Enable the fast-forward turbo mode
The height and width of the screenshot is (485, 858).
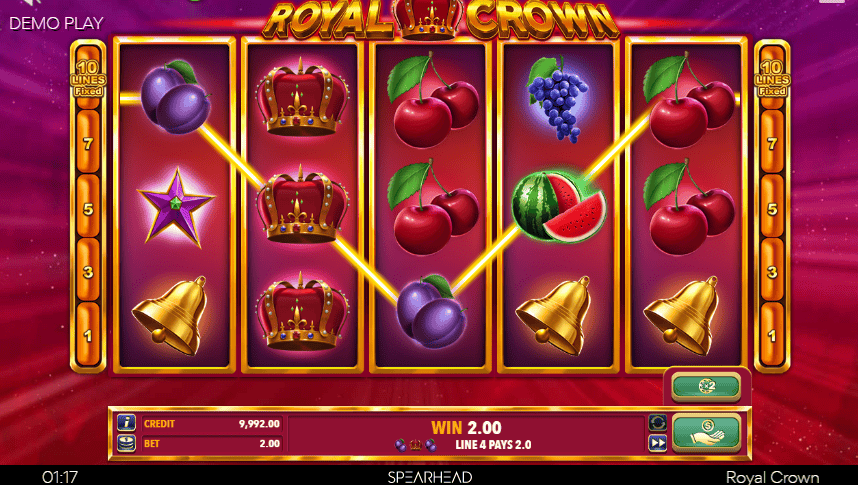[x=657, y=443]
